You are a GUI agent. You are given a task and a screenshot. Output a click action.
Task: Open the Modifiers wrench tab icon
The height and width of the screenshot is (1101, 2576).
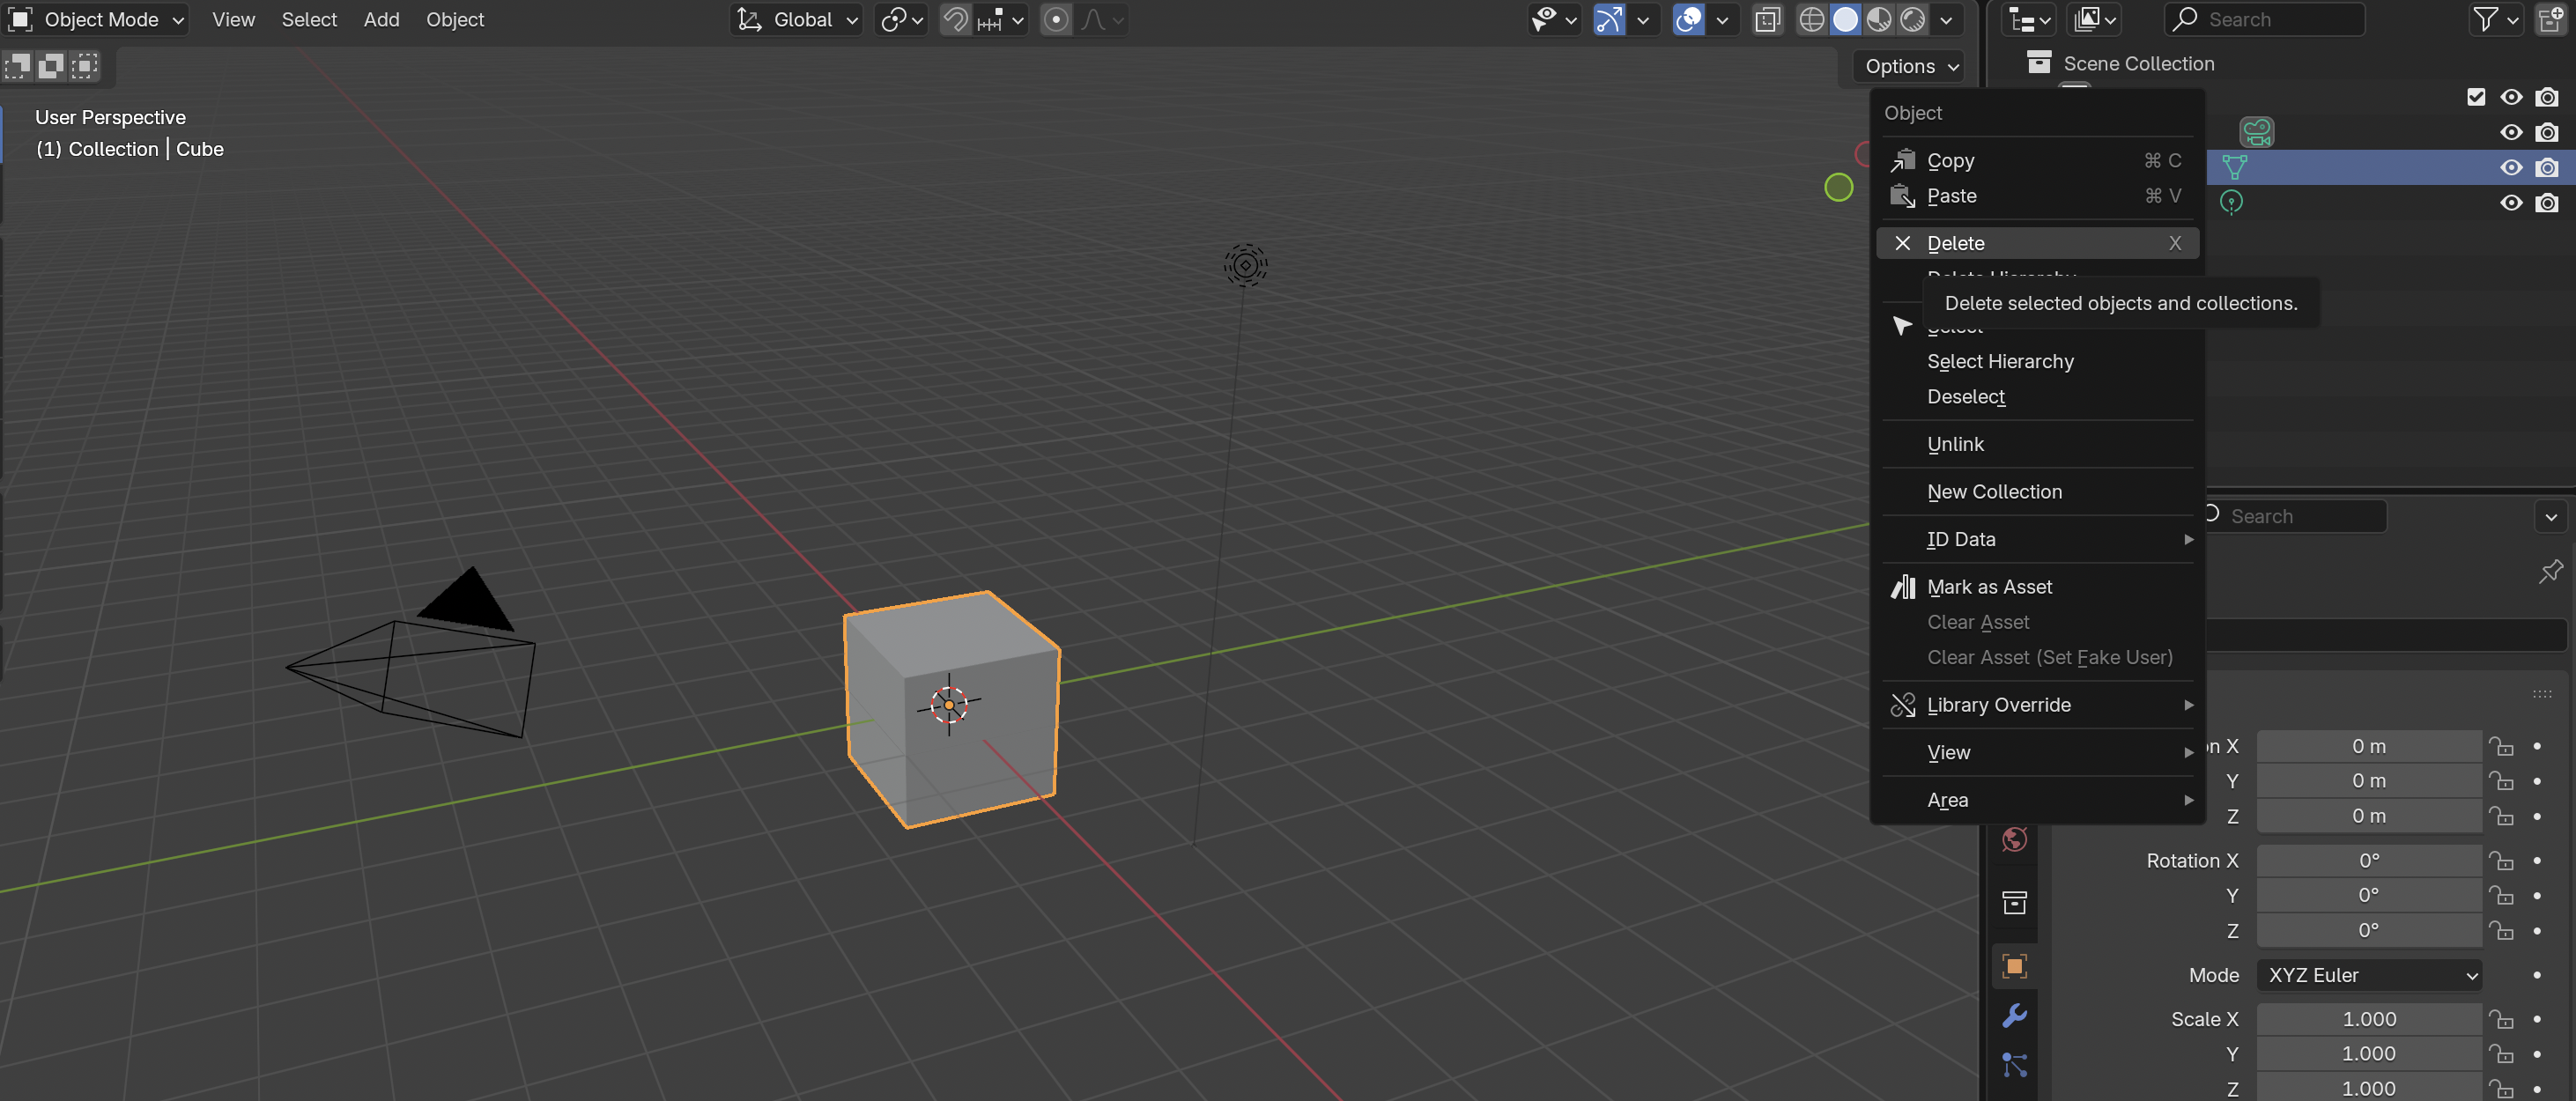(x=2014, y=1016)
